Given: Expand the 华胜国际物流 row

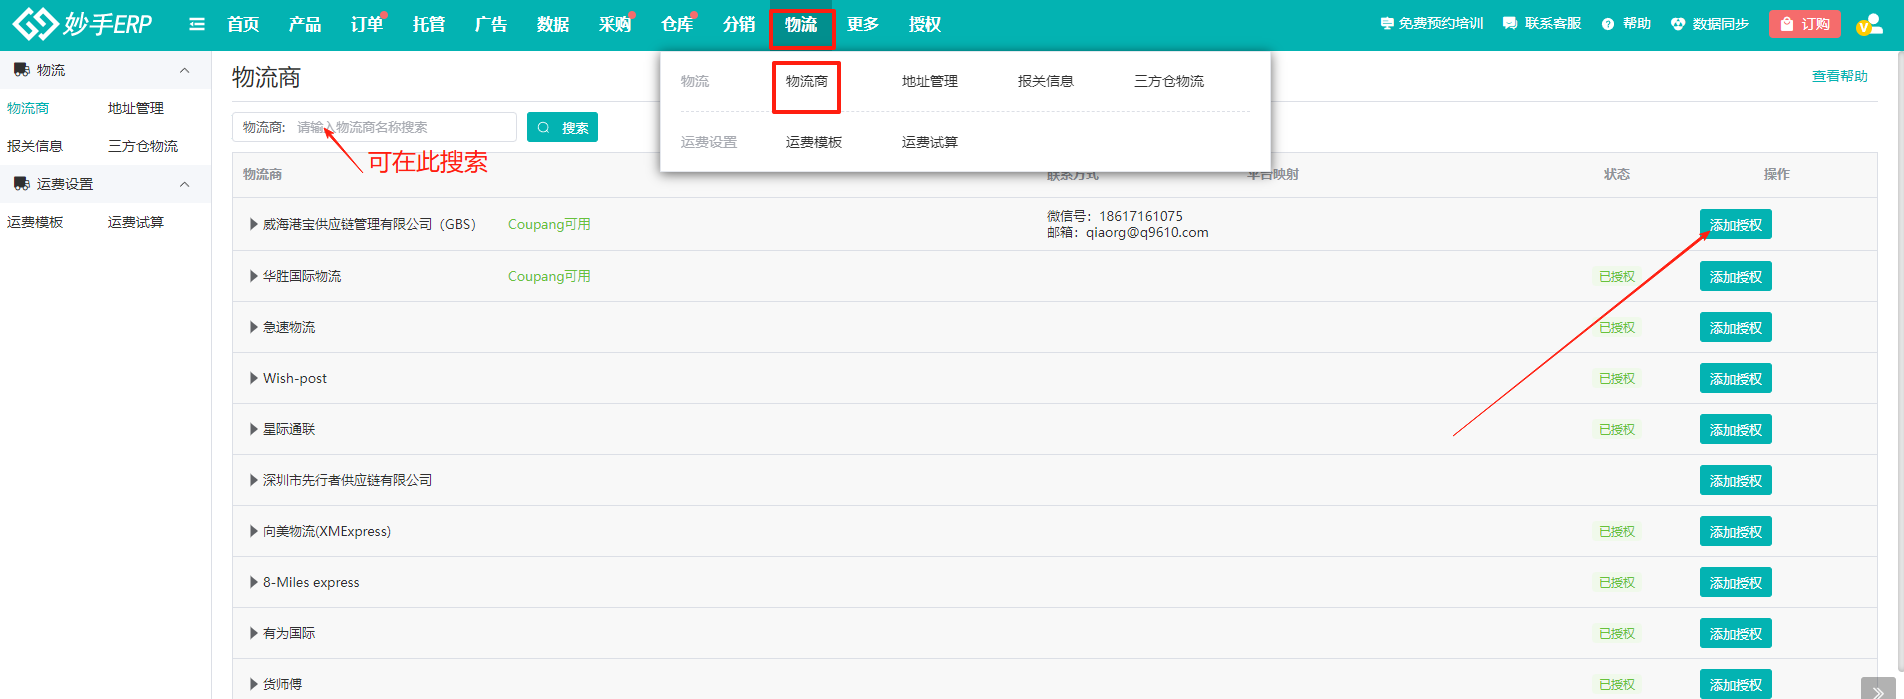Looking at the screenshot, I should point(253,276).
